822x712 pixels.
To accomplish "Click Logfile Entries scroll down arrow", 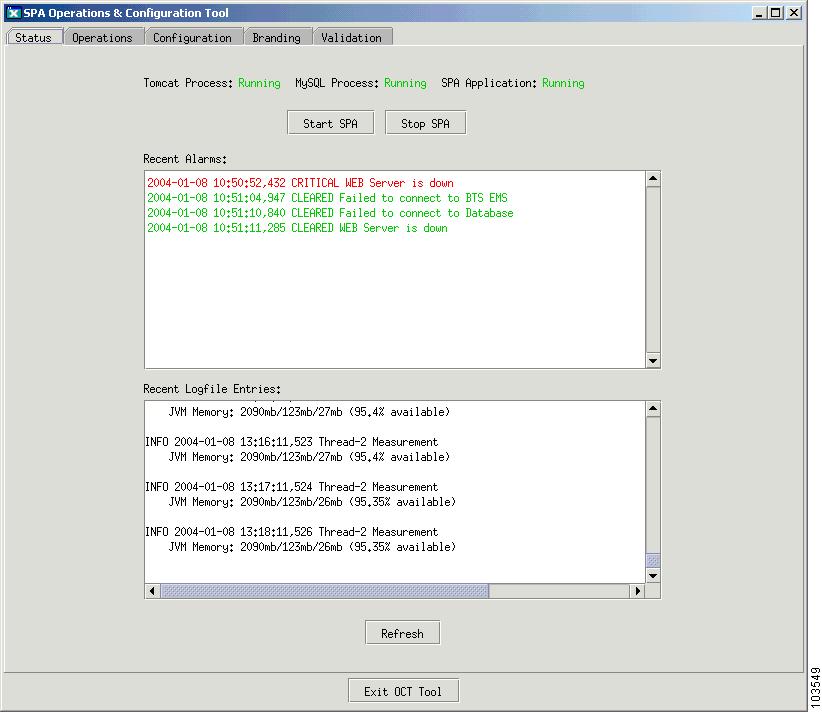I will tap(653, 575).
